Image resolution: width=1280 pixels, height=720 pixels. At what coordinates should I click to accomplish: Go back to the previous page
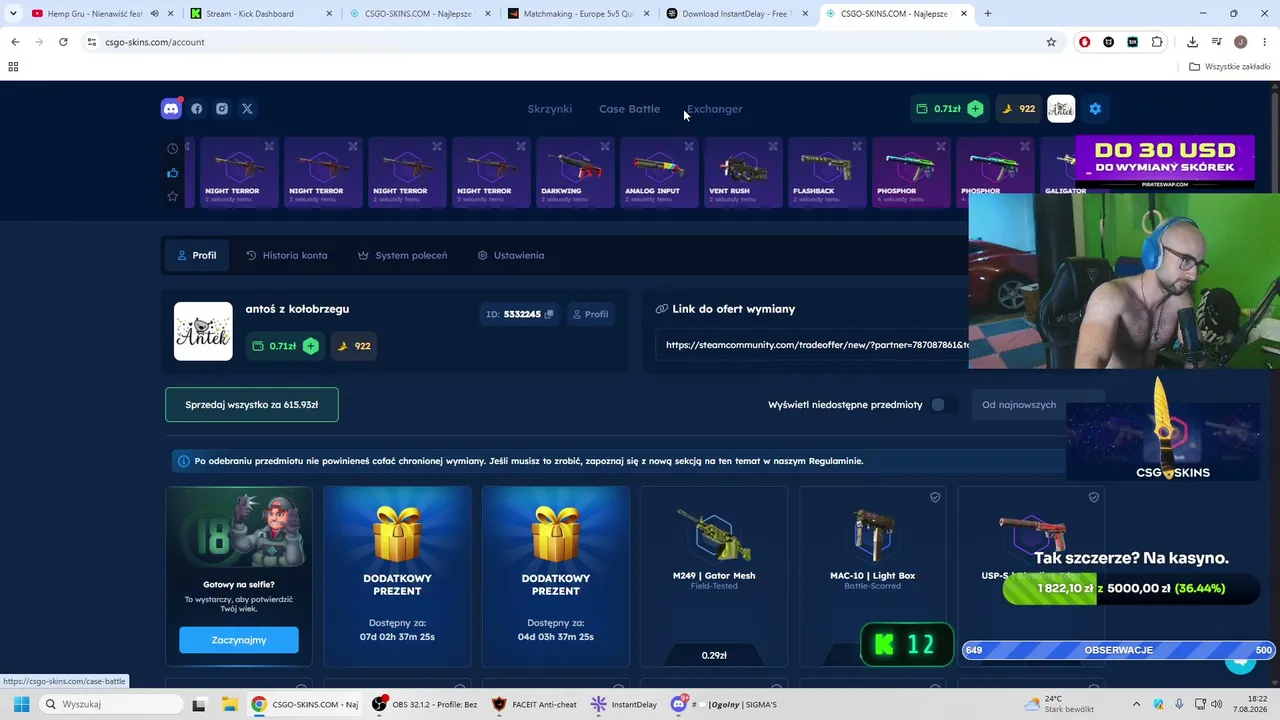pyautogui.click(x=15, y=42)
